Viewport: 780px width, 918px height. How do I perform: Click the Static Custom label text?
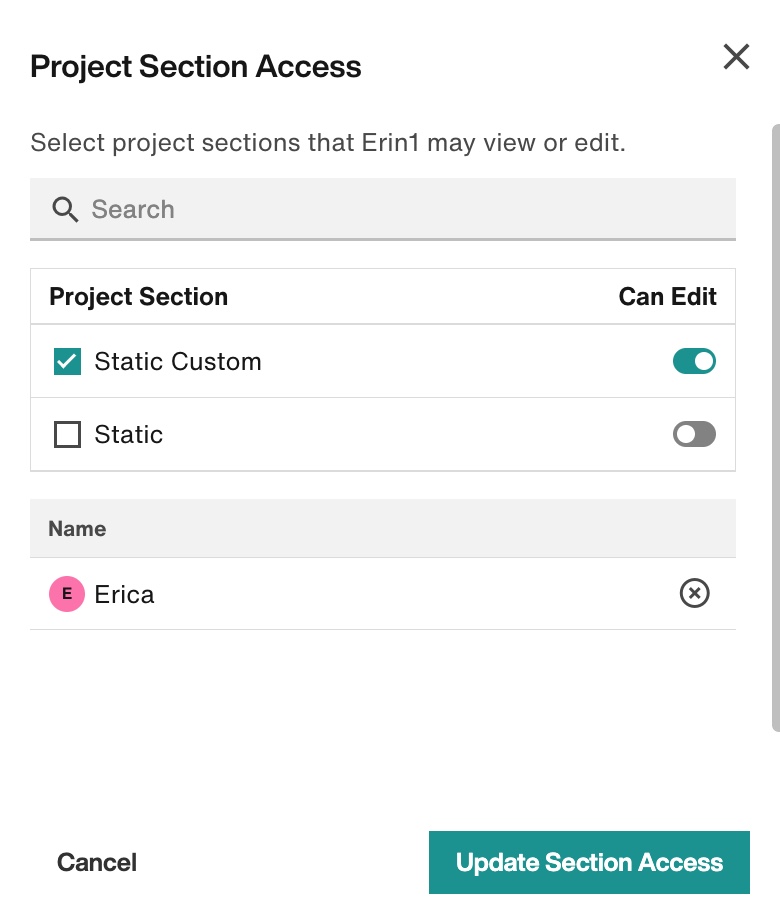[178, 361]
